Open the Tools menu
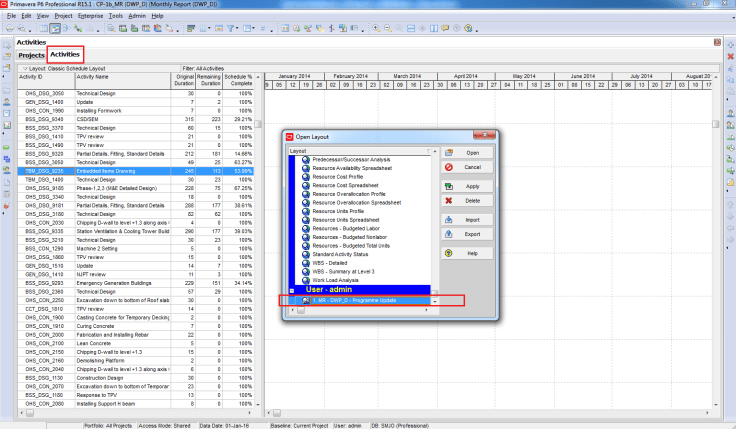 (116, 17)
